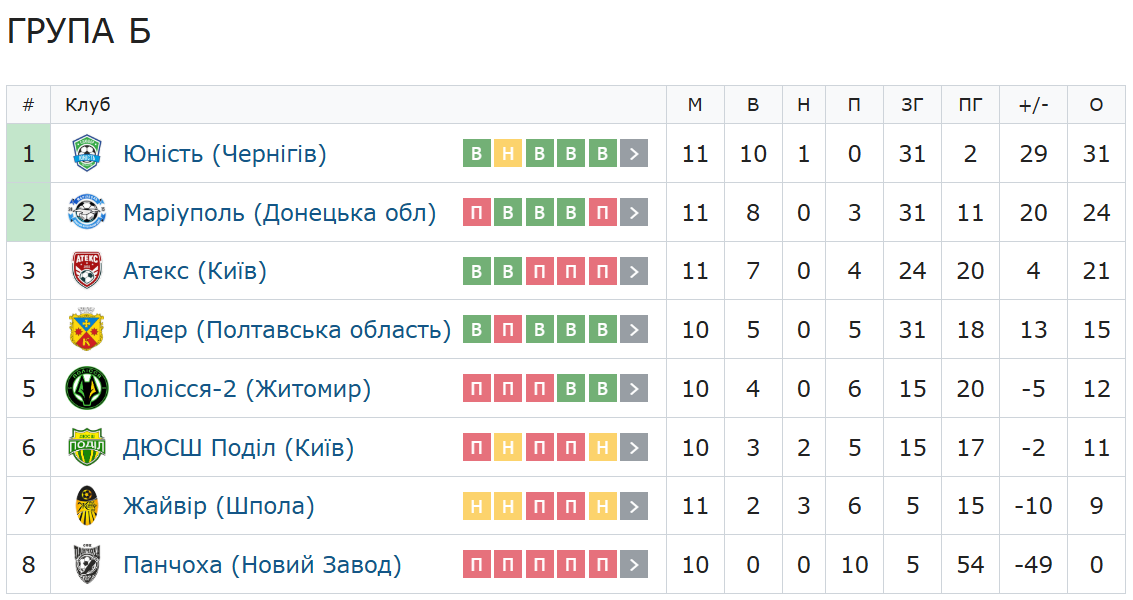Click the Маріуполь club crest icon
This screenshot has width=1133, height=600.
point(87,213)
